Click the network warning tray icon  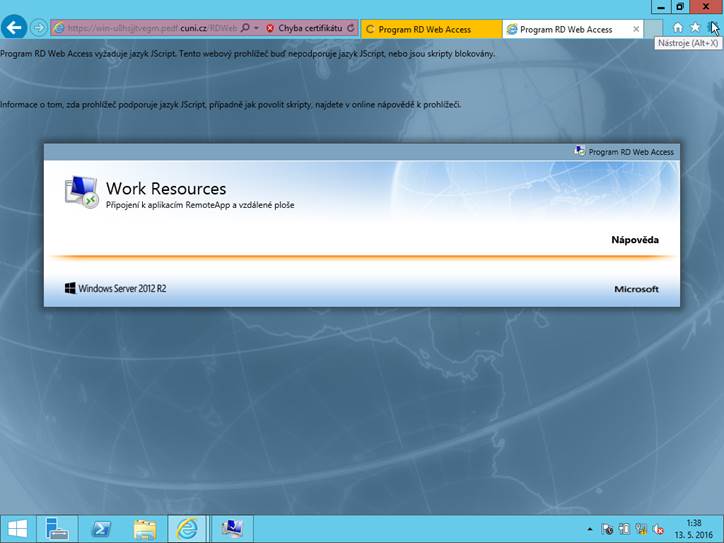[640, 529]
